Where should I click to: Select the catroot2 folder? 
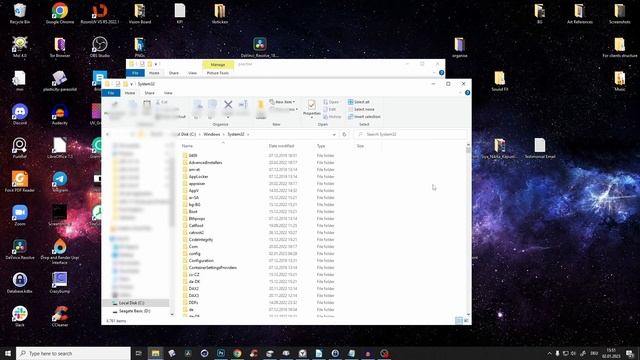196,233
